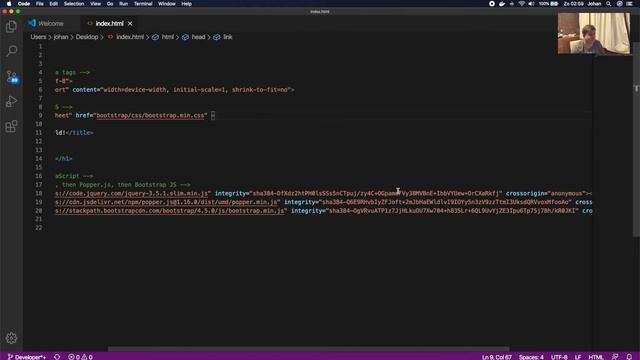Open the notifications bell in the status bar
Viewport: 640px width, 360px height.
pos(629,357)
